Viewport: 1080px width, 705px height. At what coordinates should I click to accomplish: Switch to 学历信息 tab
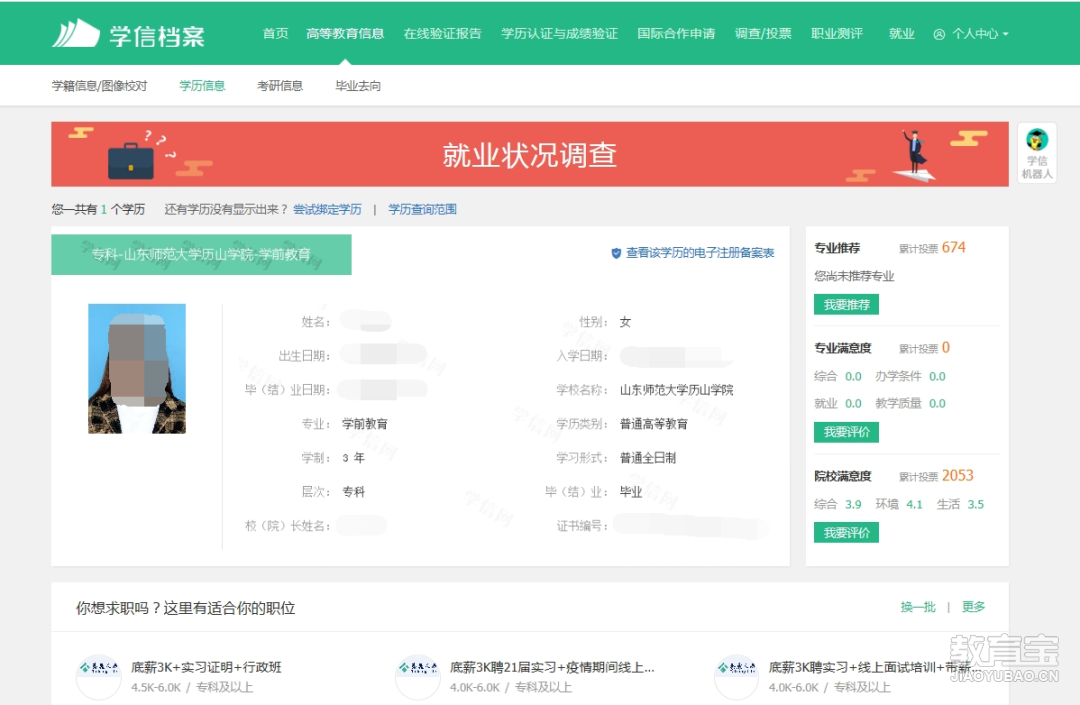(202, 85)
